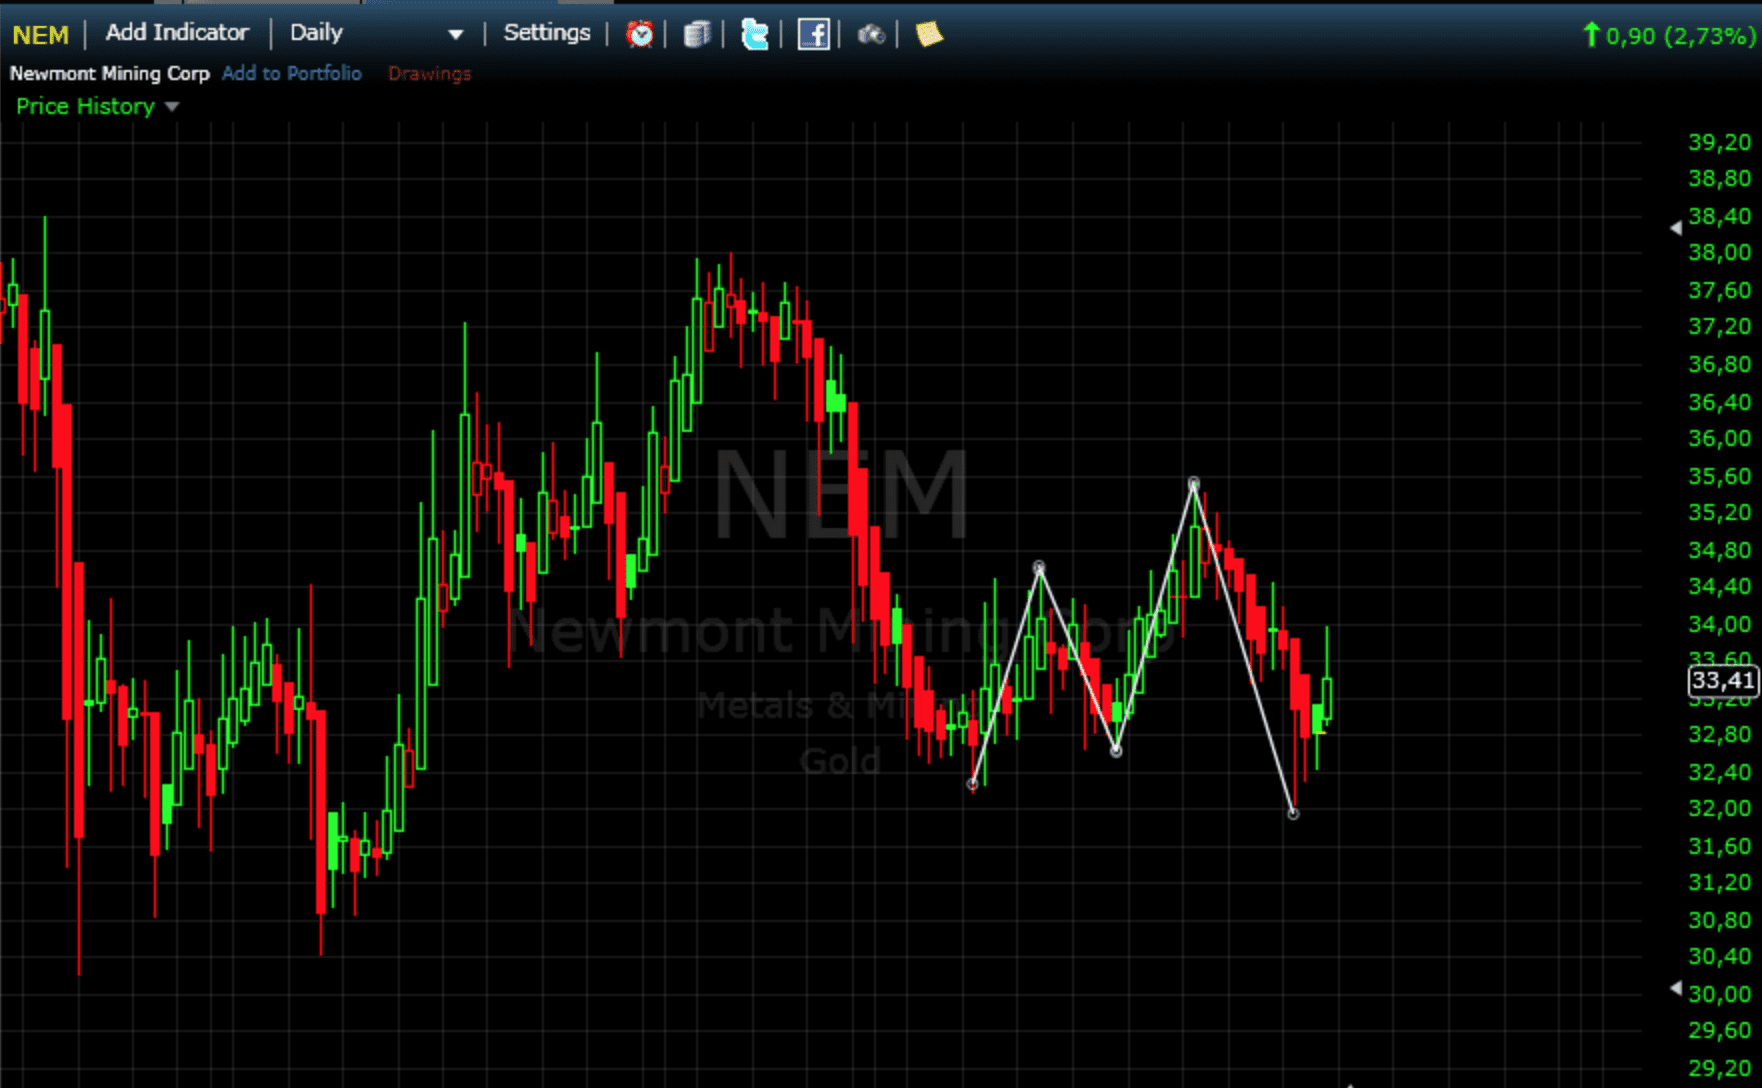Click the 29,20 price axis label

(1719, 1068)
